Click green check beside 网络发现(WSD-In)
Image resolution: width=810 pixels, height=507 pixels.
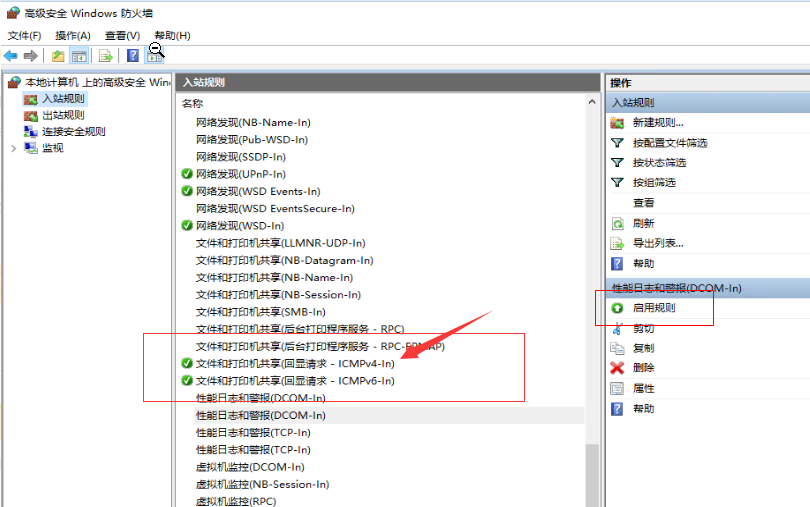tap(187, 226)
